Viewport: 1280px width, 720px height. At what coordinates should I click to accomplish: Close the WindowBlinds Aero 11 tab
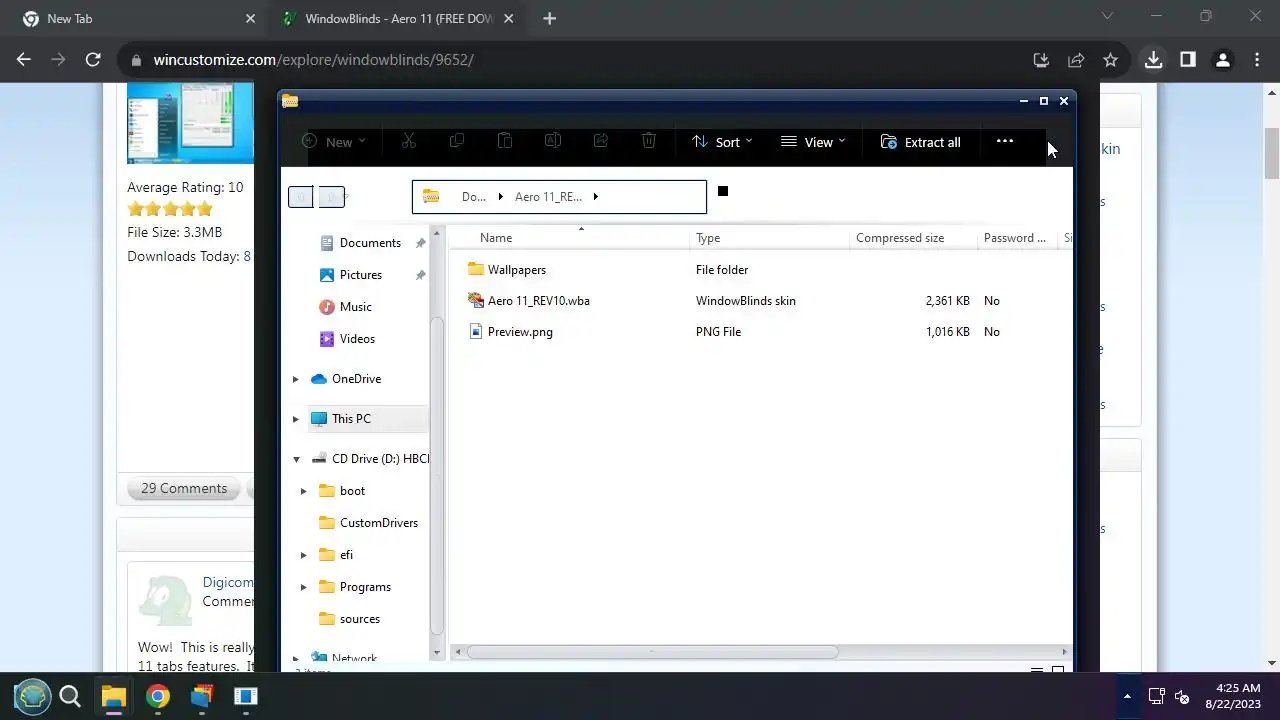[509, 19]
